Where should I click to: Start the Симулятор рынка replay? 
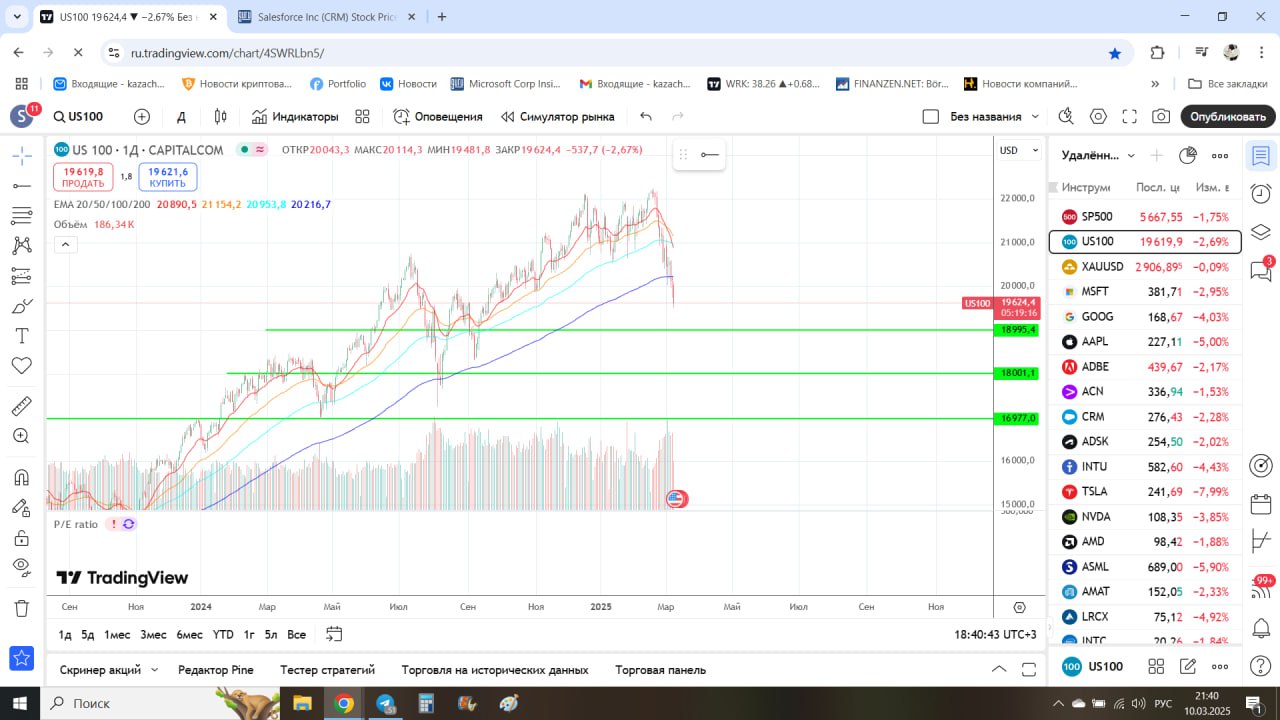(558, 117)
